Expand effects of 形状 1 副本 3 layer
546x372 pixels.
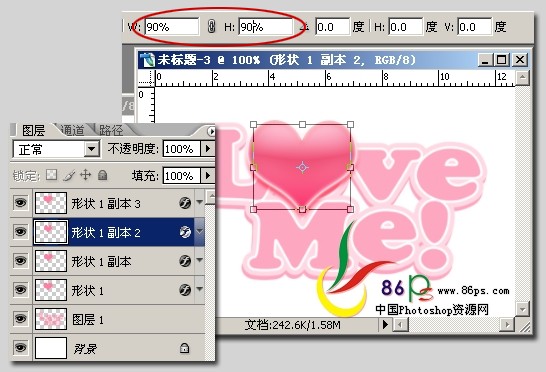200,202
